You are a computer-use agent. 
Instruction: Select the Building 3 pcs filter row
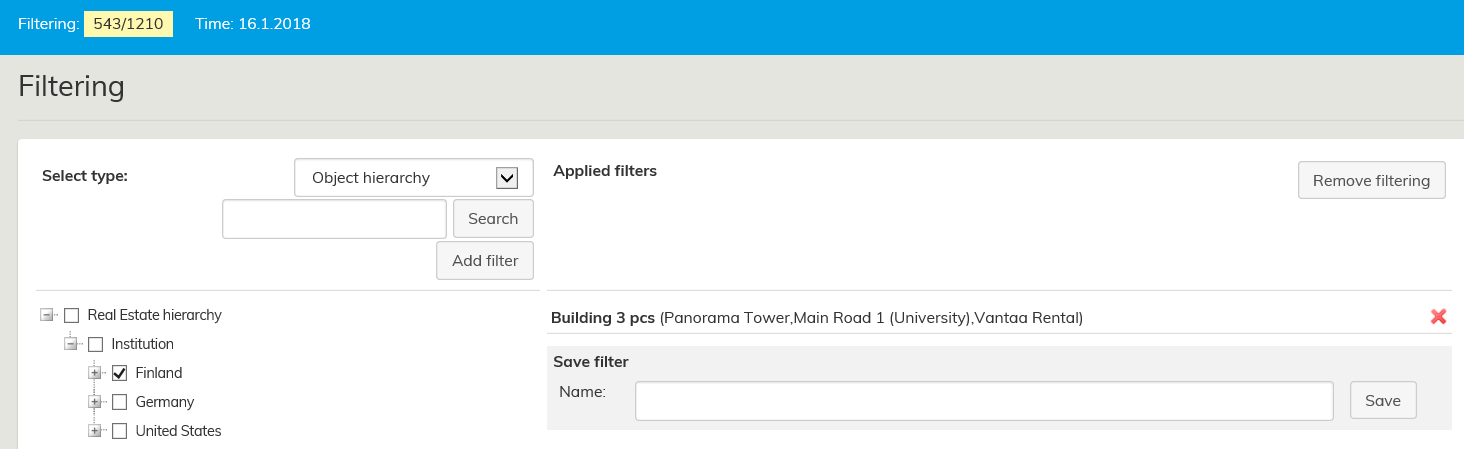pyautogui.click(x=816, y=318)
